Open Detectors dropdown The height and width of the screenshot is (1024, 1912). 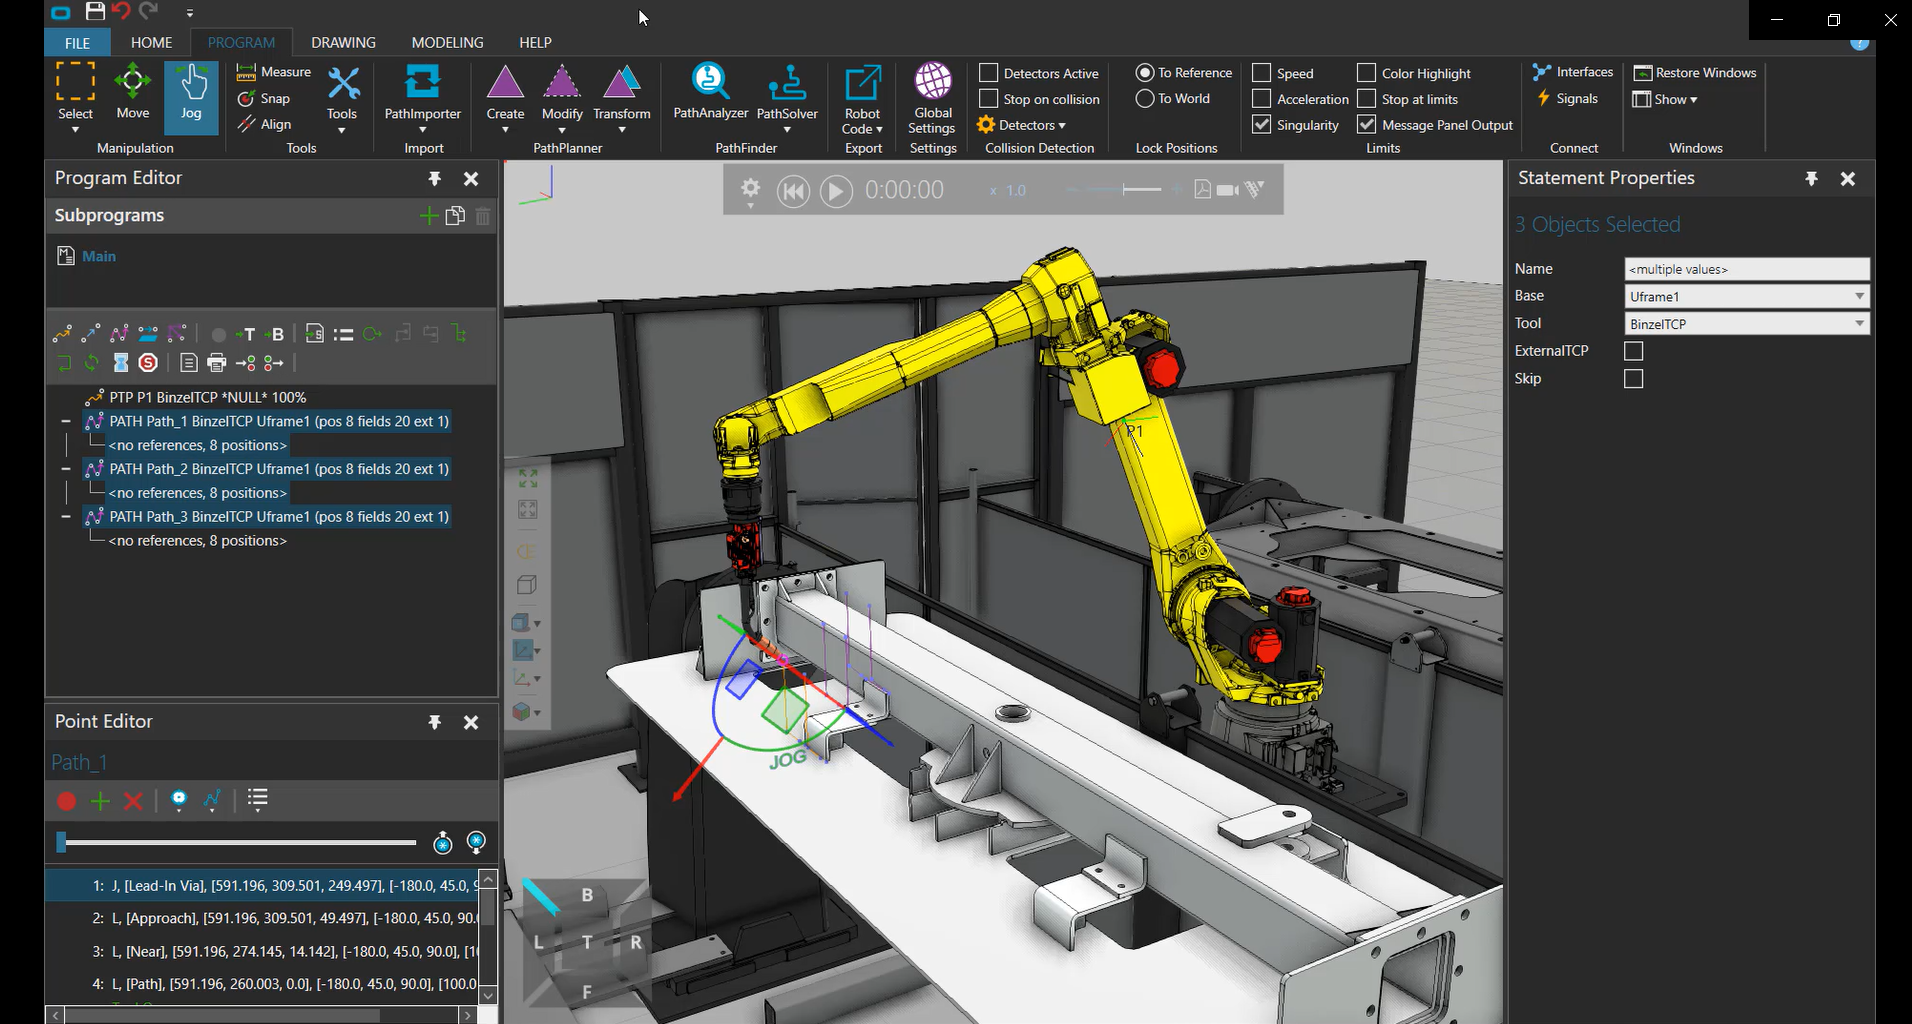pyautogui.click(x=1021, y=125)
